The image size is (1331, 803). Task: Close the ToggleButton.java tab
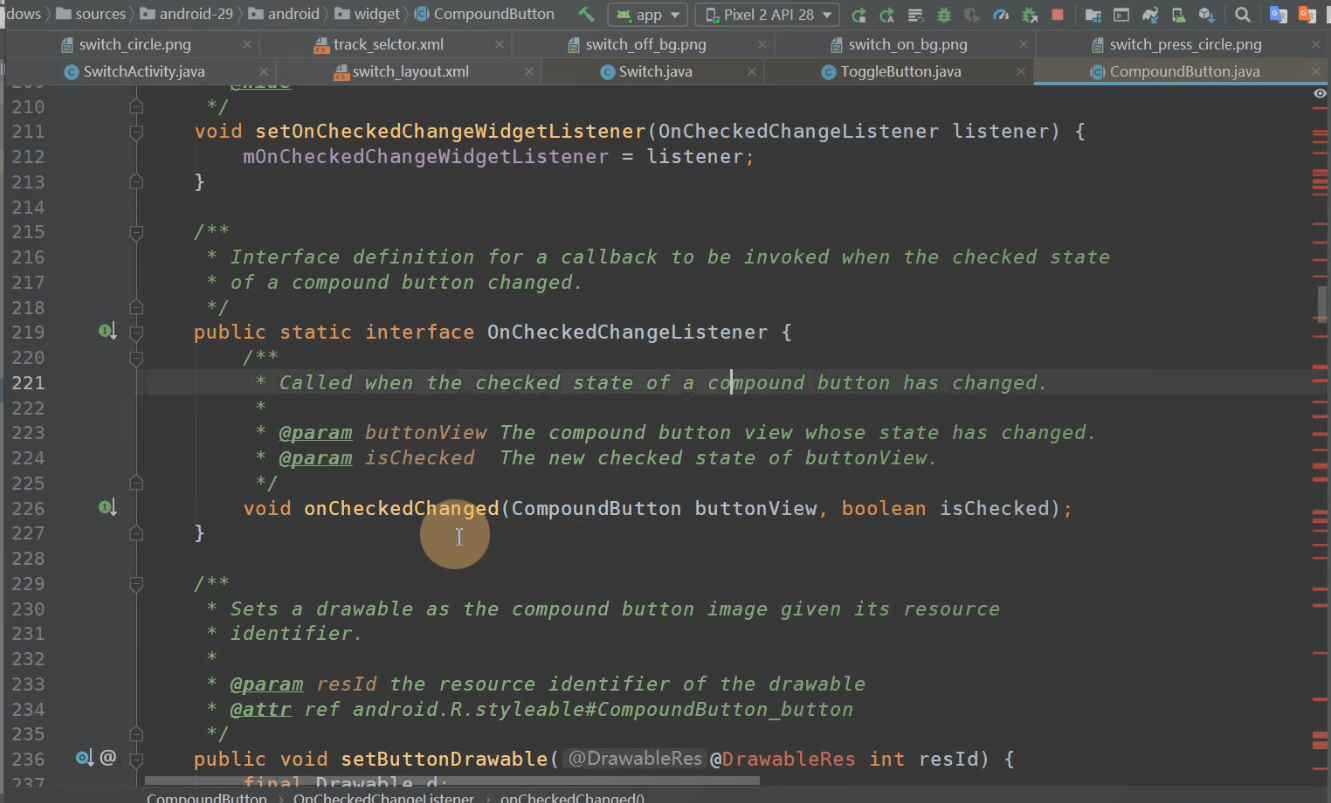[x=1020, y=72]
